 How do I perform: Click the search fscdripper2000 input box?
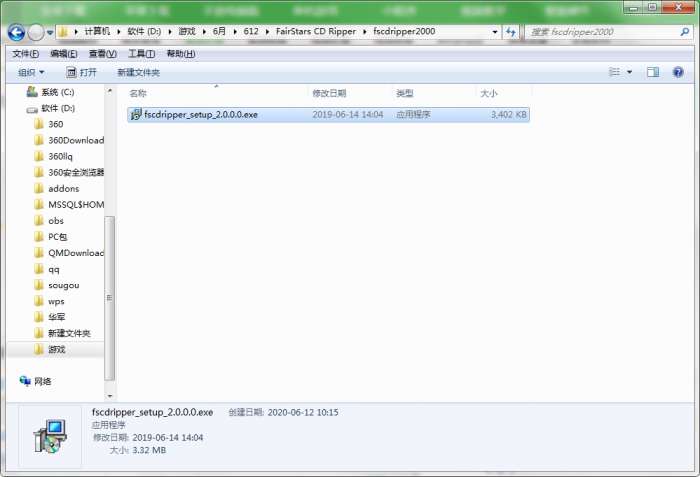tap(604, 32)
